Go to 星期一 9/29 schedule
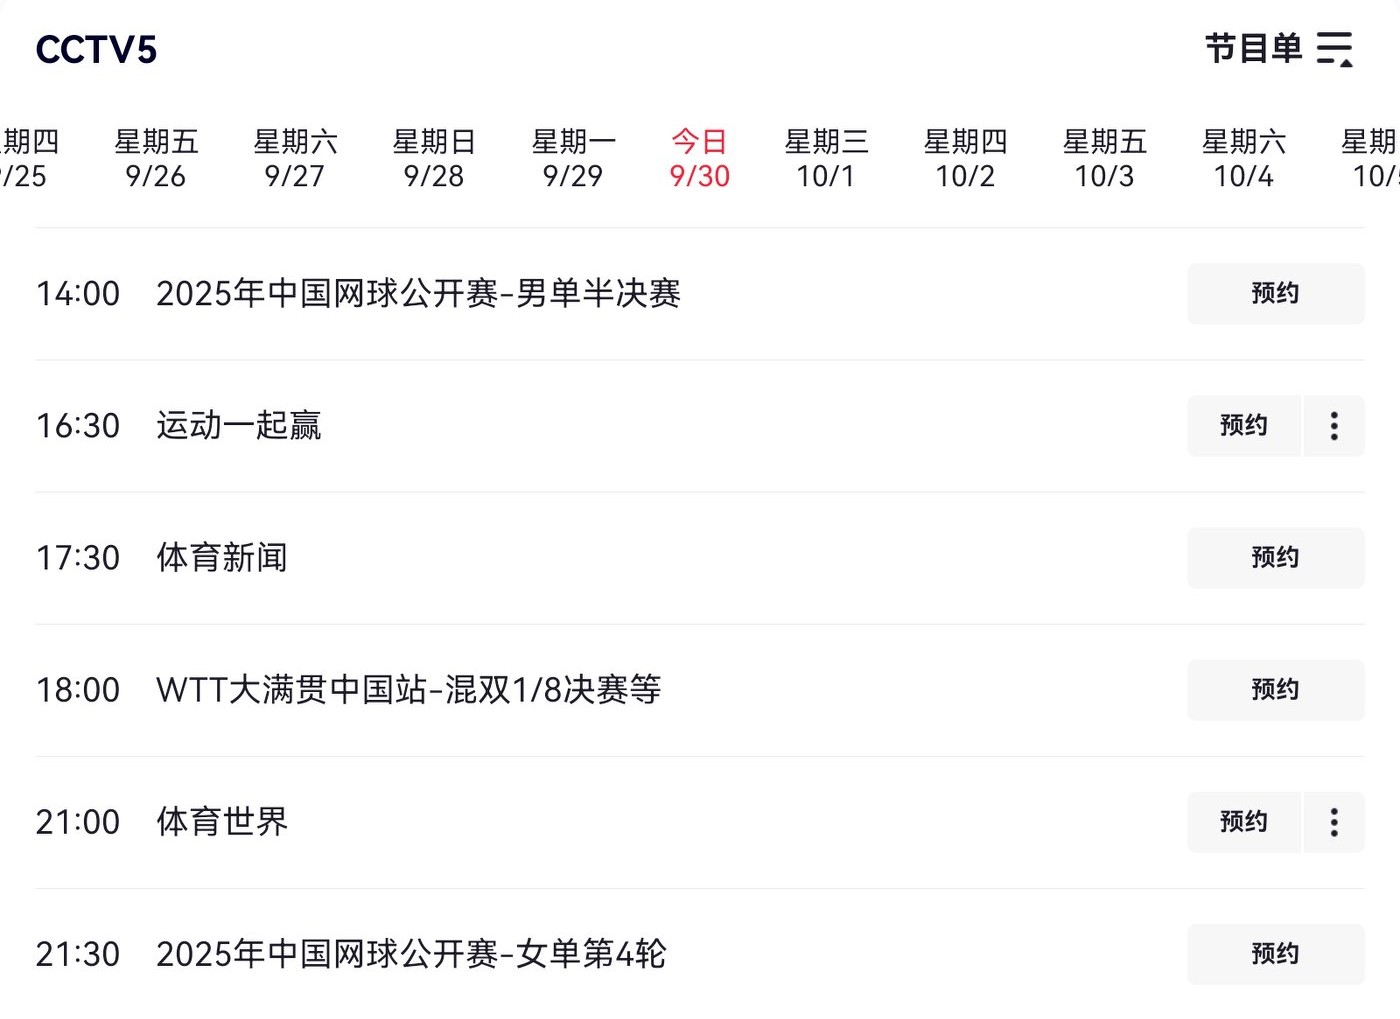1400x1019 pixels. (x=573, y=159)
